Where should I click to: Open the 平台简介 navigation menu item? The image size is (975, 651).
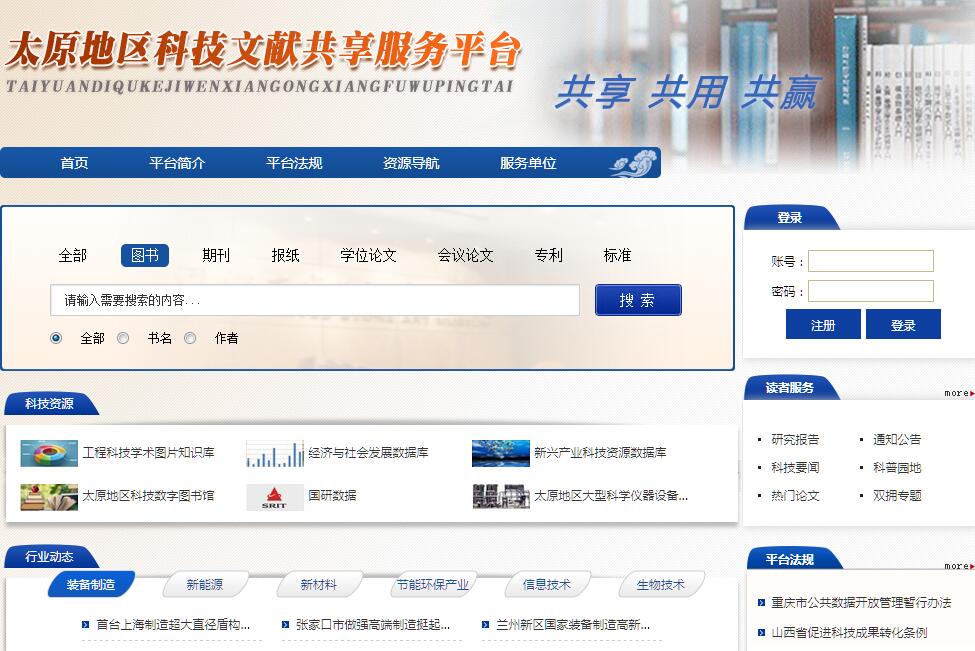(x=177, y=163)
